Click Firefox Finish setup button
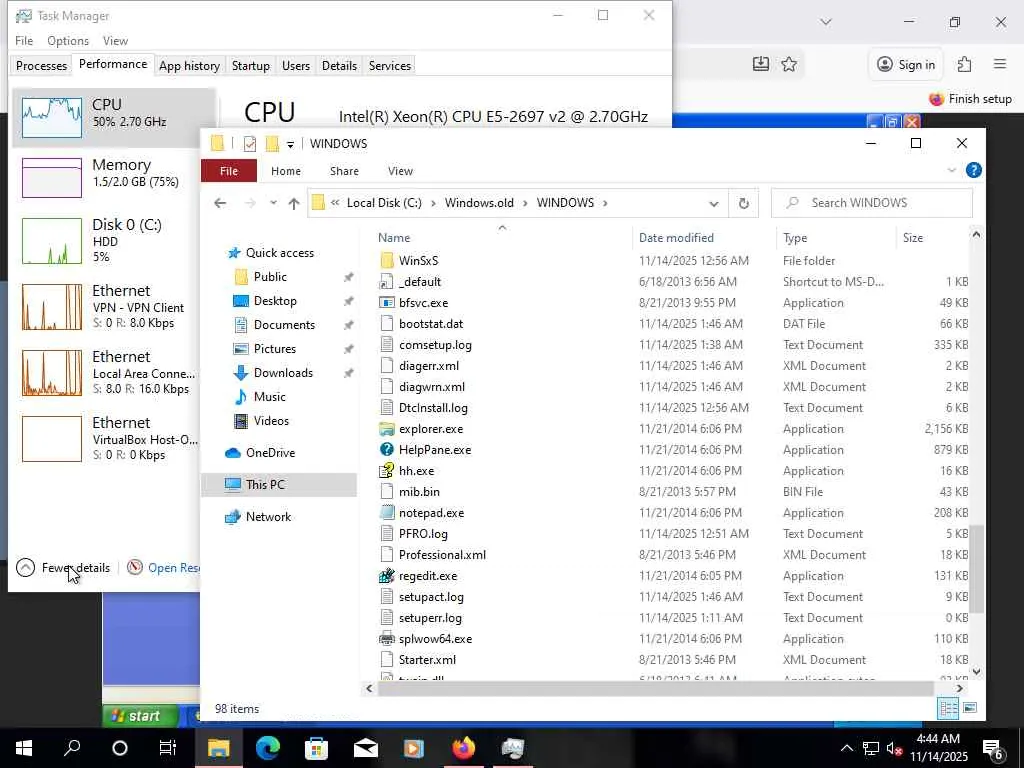This screenshot has height=768, width=1024. [970, 99]
